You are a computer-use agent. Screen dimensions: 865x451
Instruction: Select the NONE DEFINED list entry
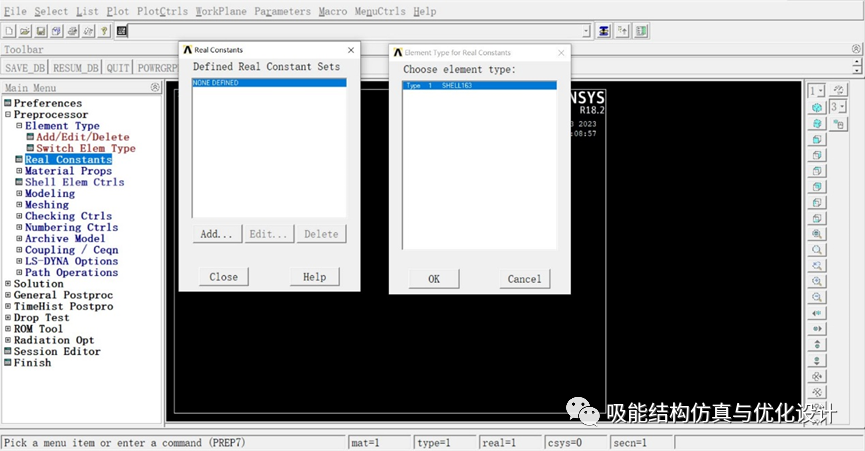(270, 83)
